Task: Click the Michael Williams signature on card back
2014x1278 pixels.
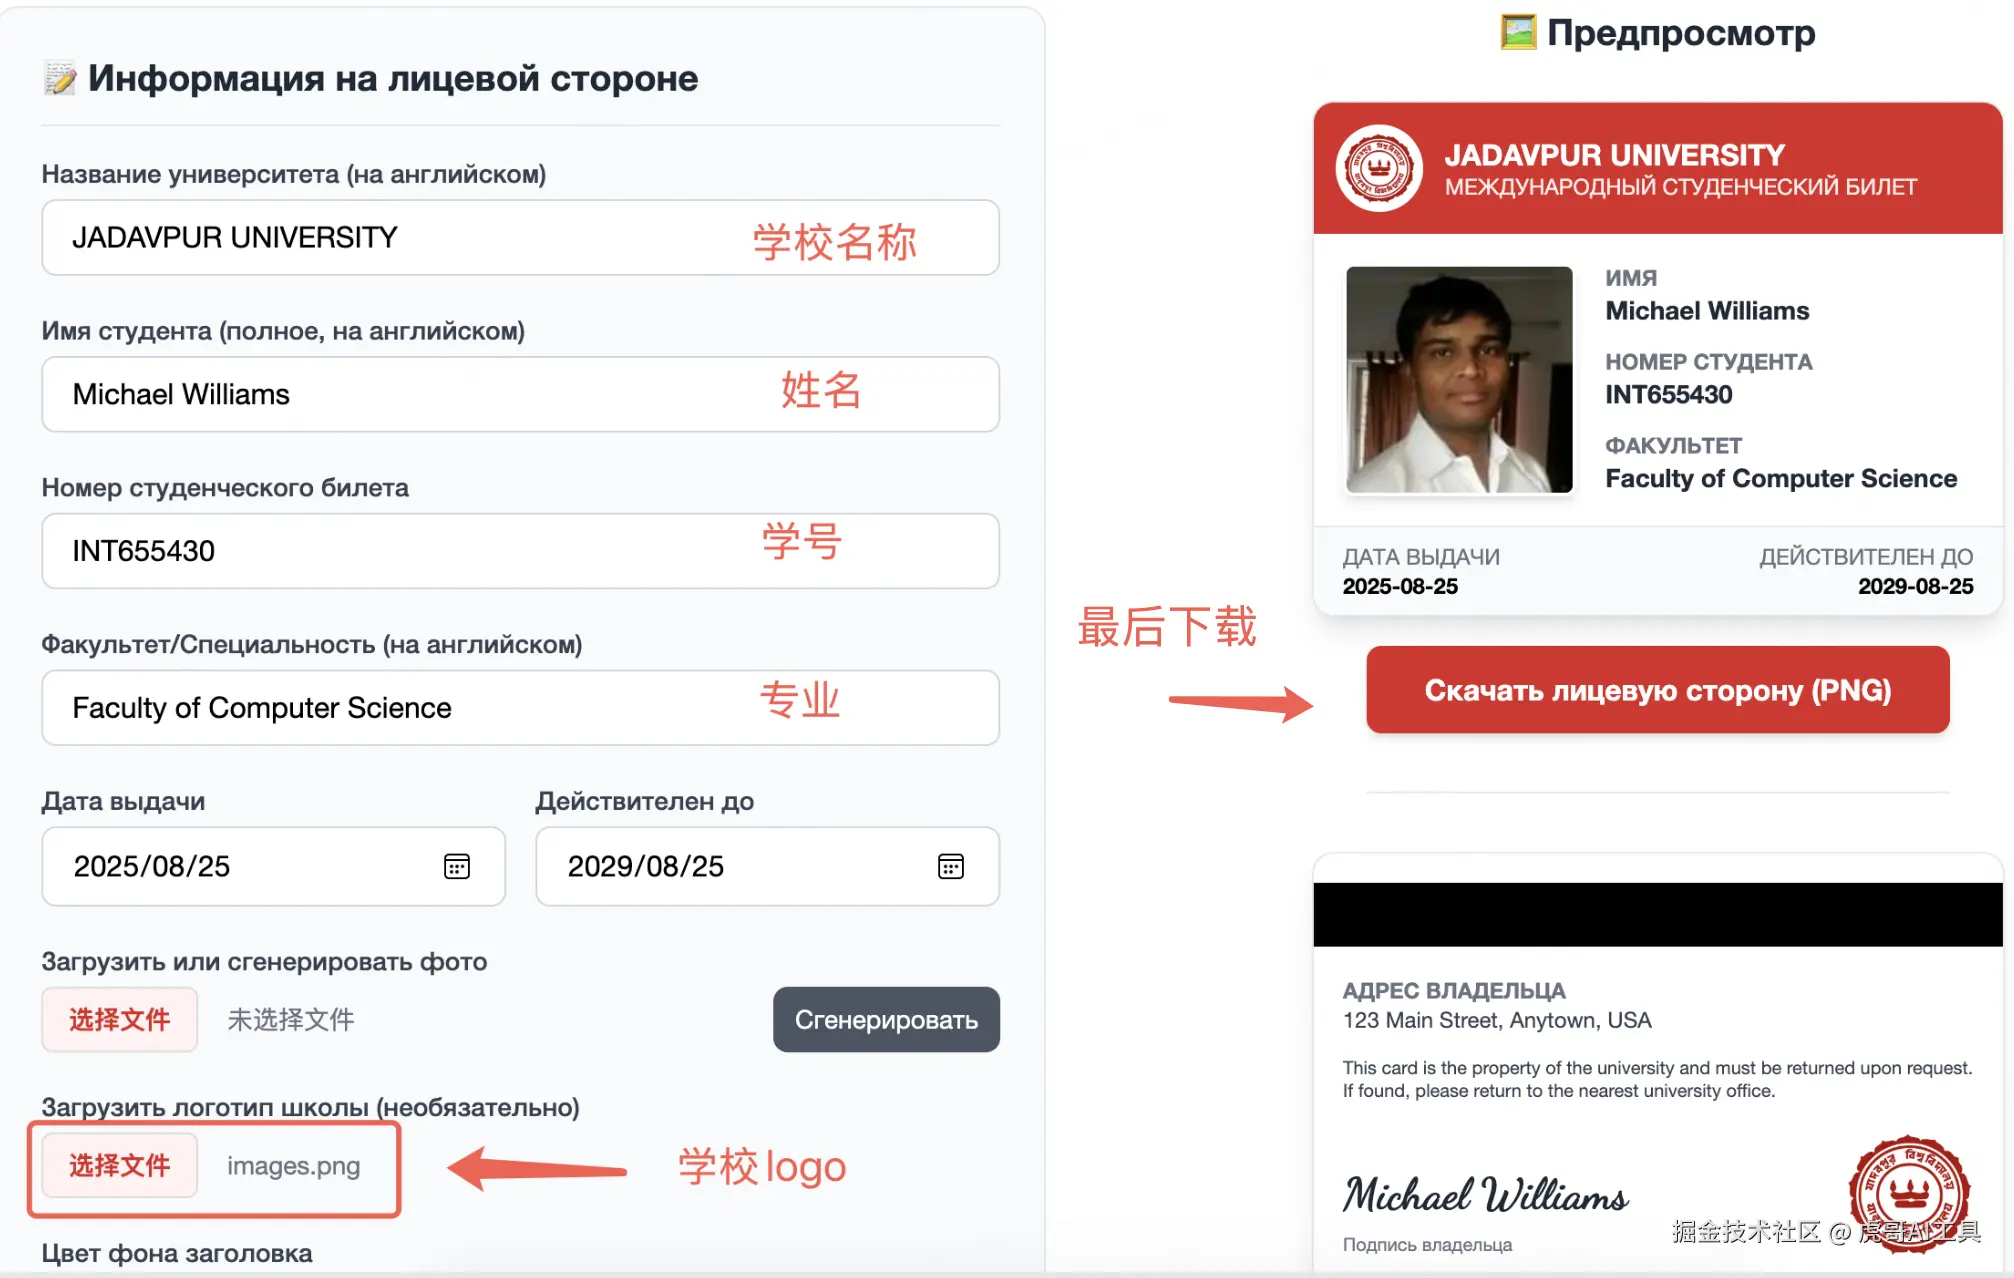Action: [1486, 1195]
